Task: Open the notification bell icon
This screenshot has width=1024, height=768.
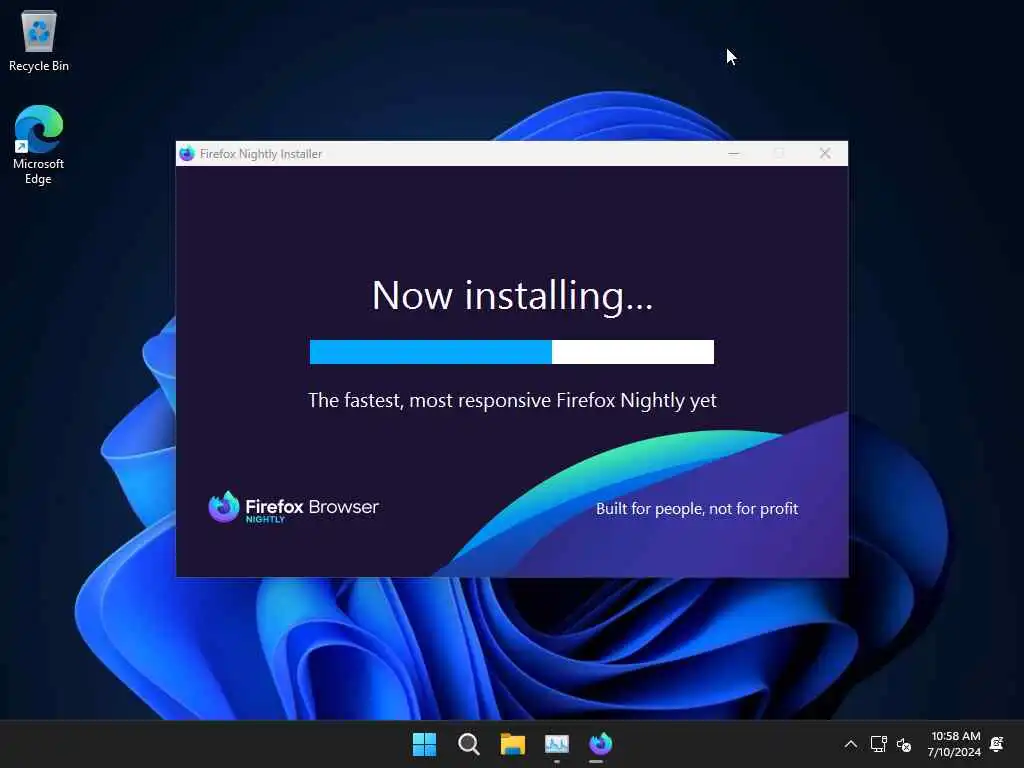Action: 997,744
